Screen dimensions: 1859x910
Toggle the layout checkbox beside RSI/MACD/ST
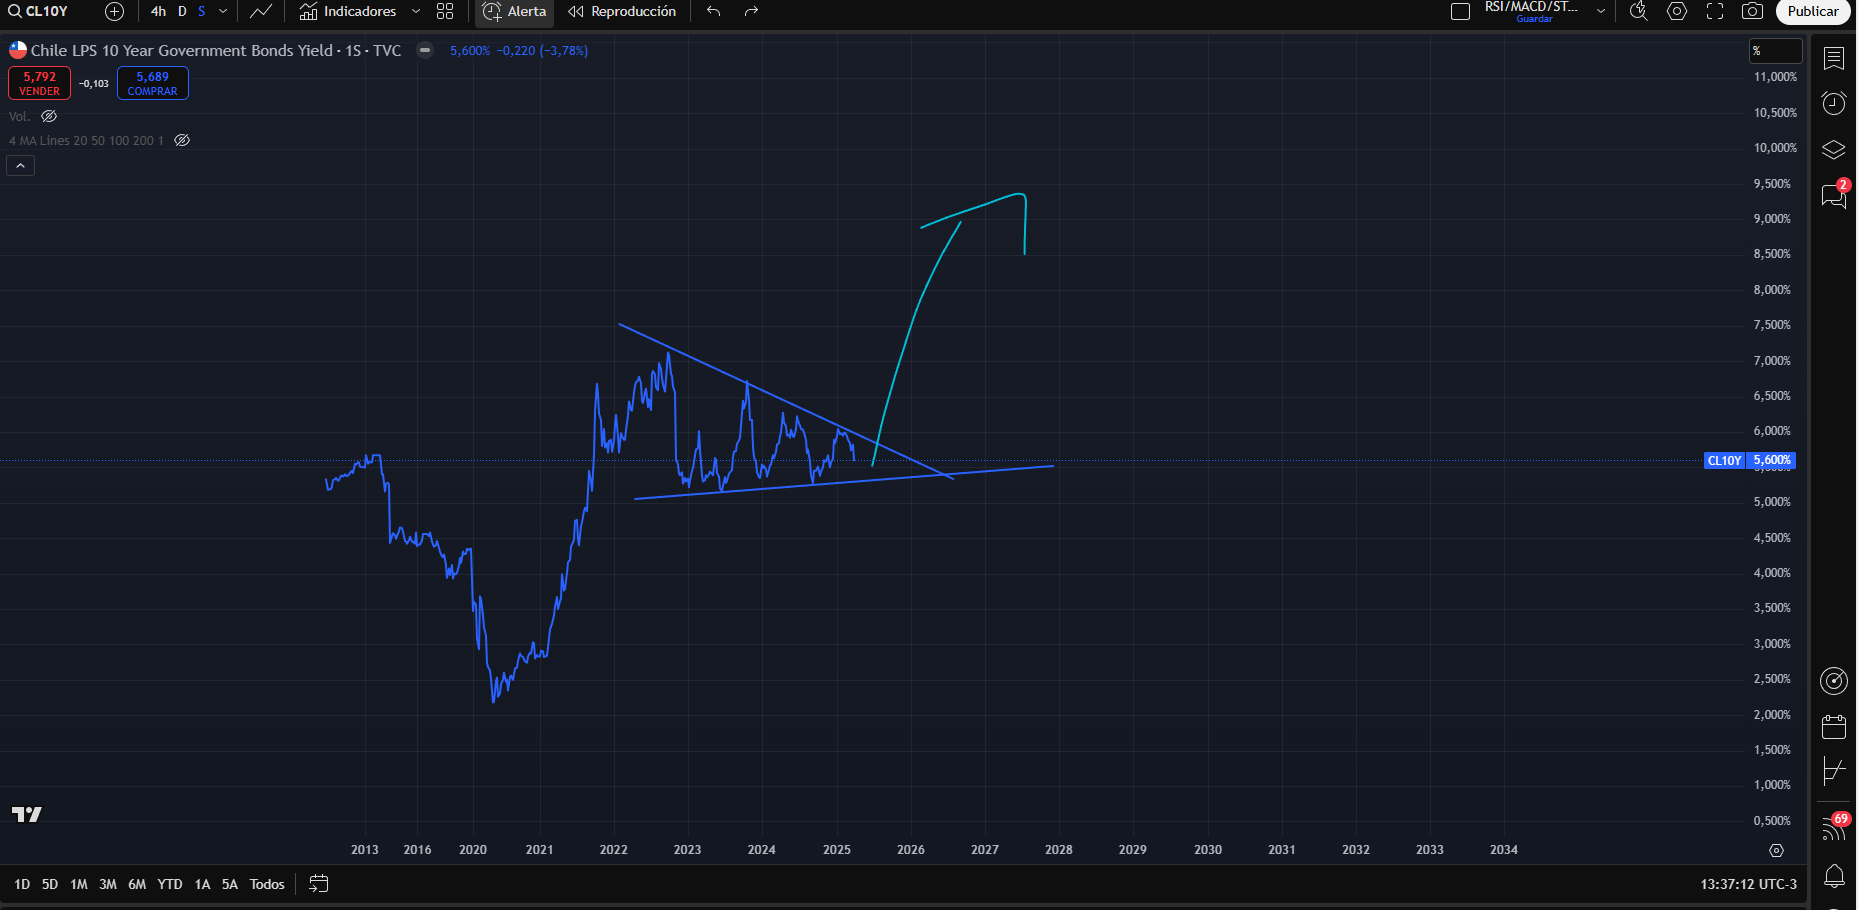tap(1460, 12)
